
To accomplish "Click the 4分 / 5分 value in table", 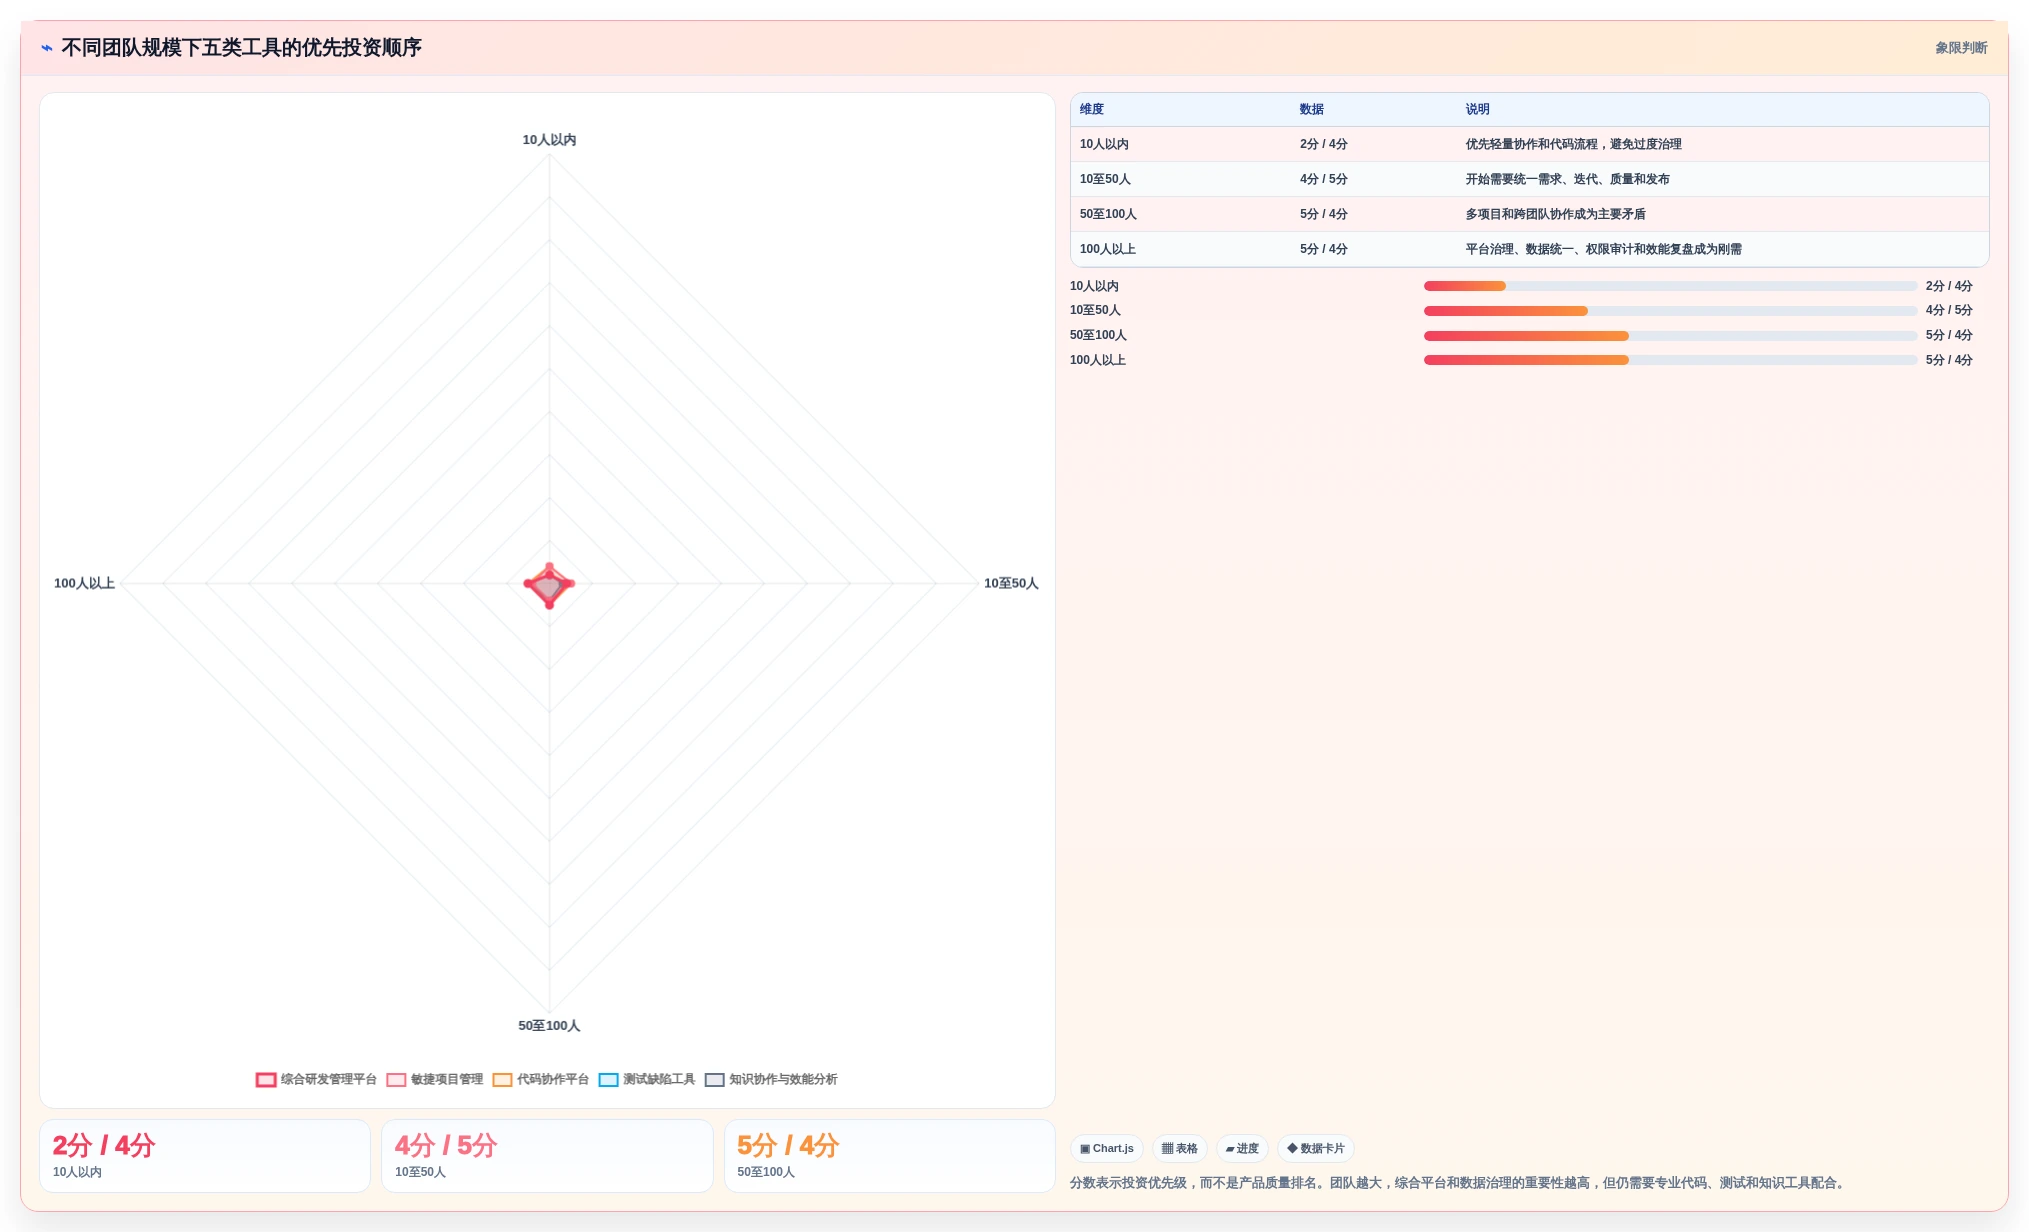I will [1324, 179].
